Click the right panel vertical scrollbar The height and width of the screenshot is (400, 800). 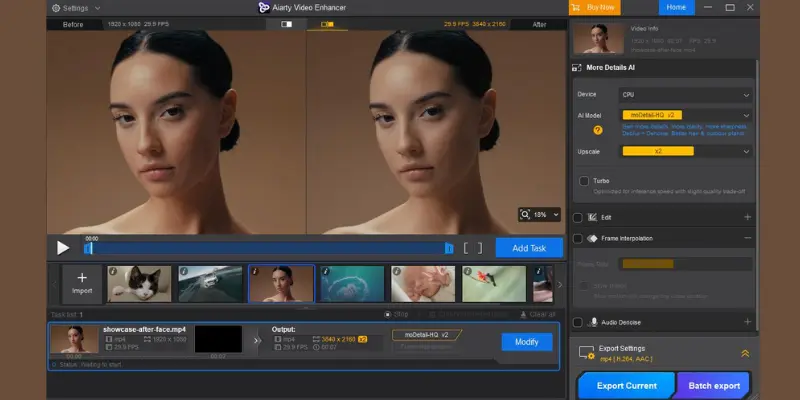pos(757,194)
